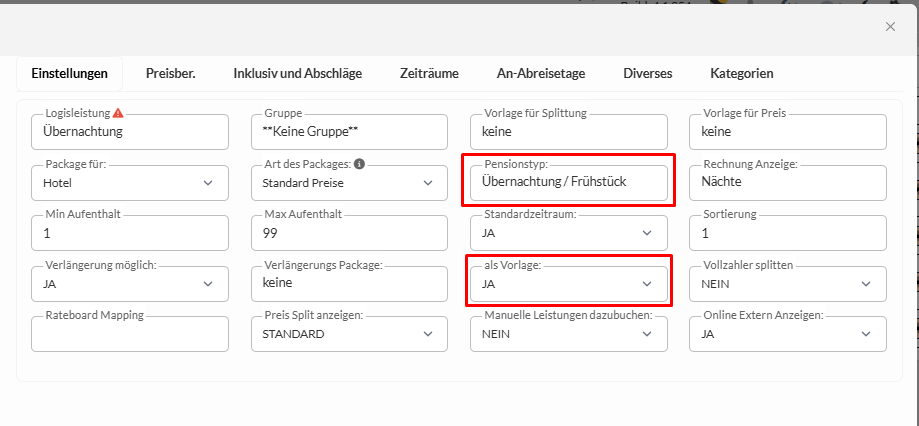Open the Kategorien tab
The width and height of the screenshot is (919, 426).
(741, 73)
